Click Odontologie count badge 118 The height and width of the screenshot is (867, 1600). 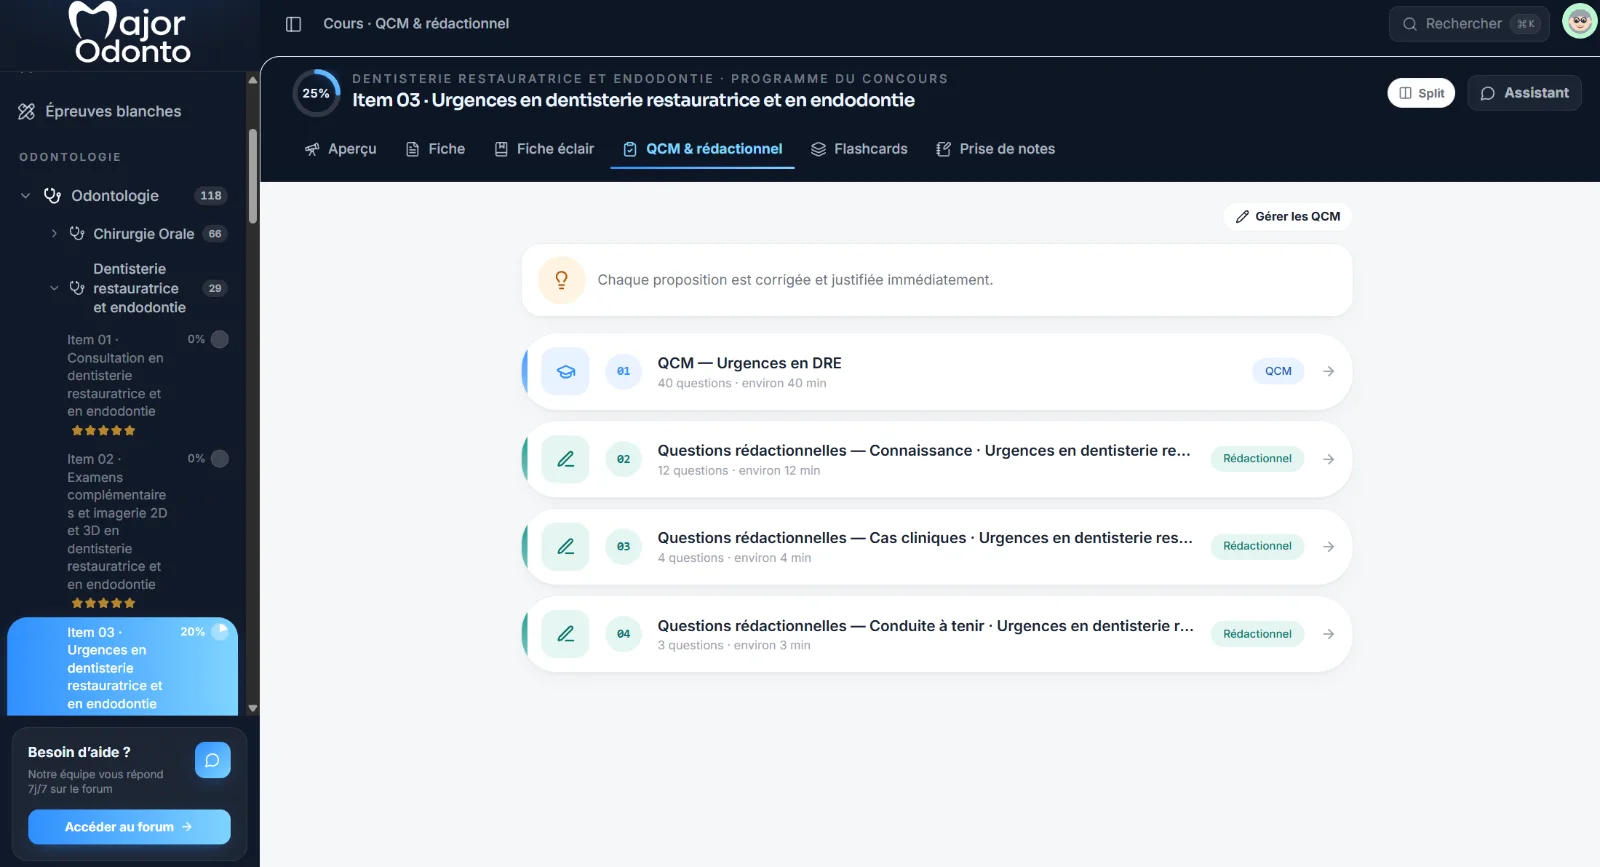coord(211,196)
